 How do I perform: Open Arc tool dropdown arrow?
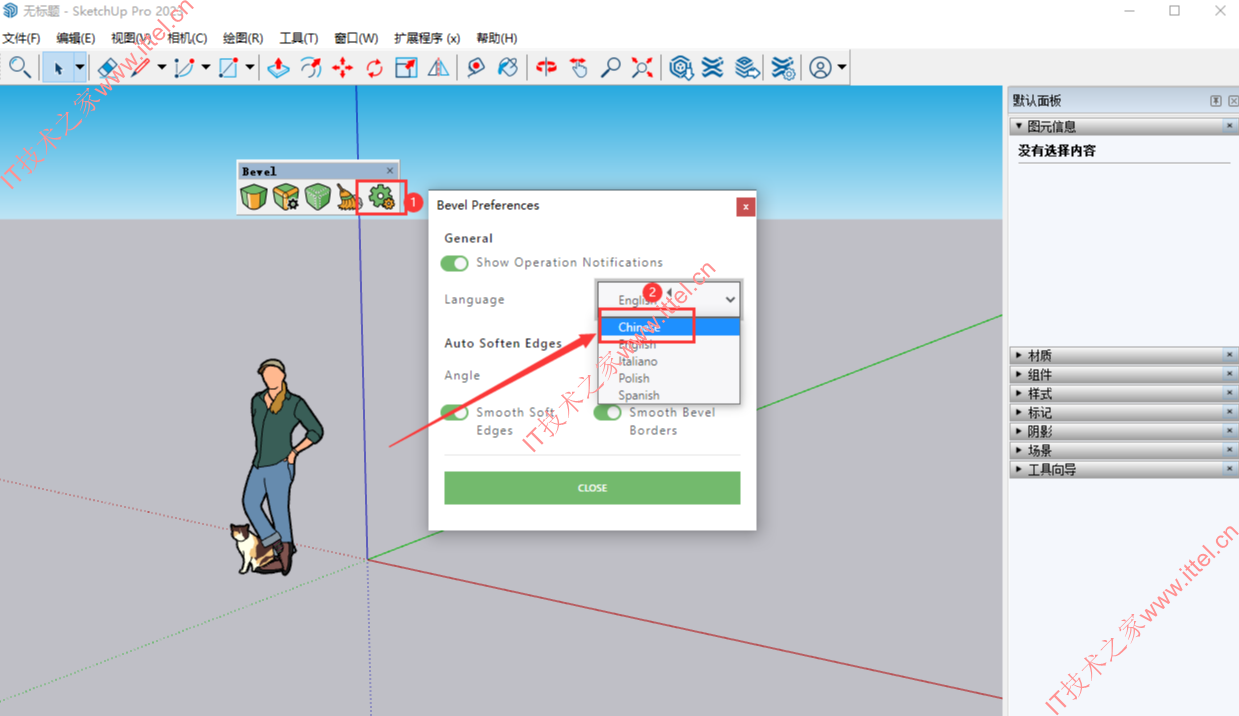206,68
